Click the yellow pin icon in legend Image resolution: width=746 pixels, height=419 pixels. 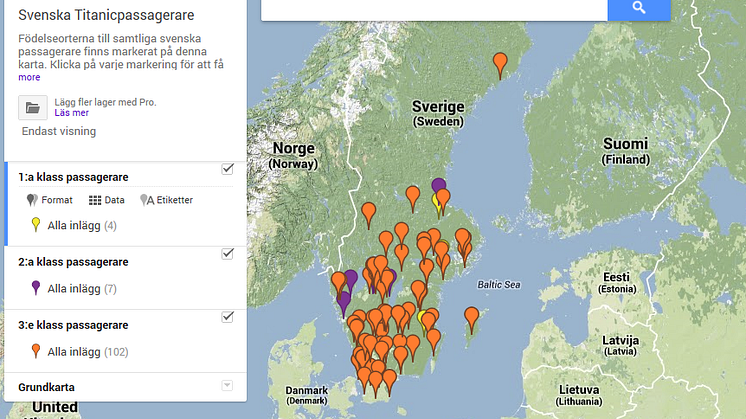click(x=35, y=226)
